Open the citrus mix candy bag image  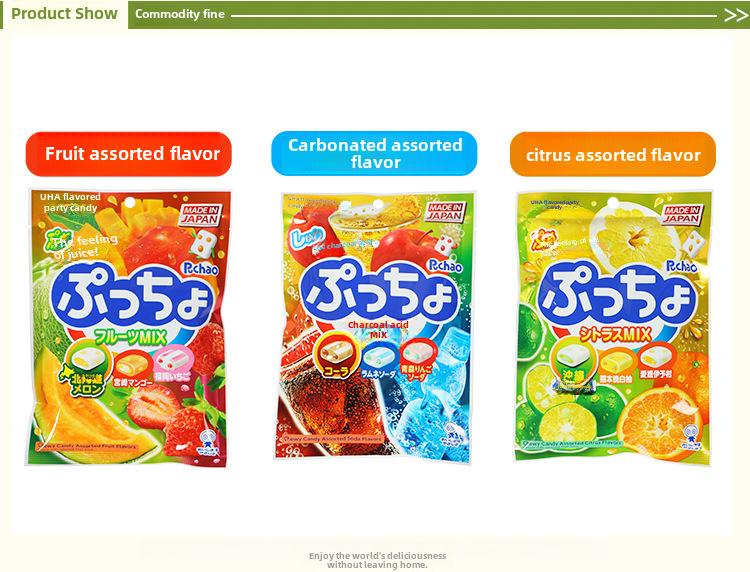click(613, 326)
